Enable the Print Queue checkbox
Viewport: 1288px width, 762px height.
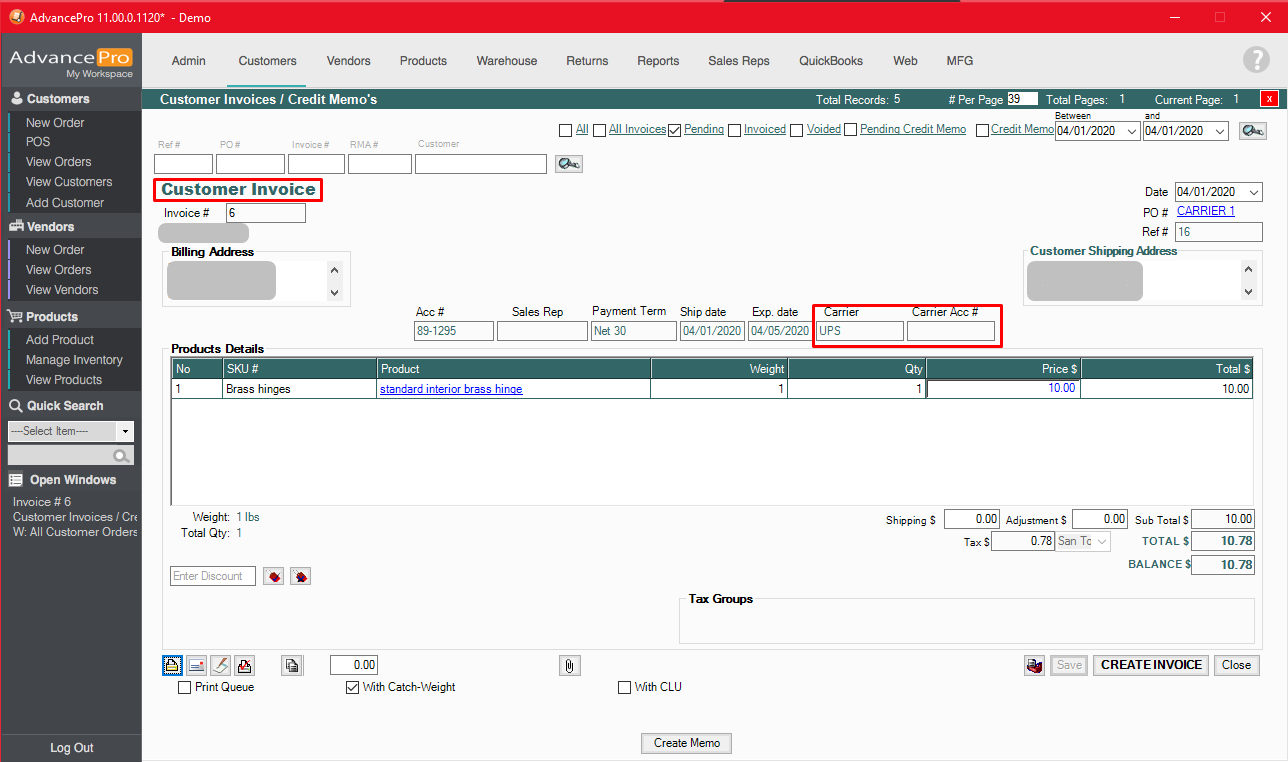(184, 687)
